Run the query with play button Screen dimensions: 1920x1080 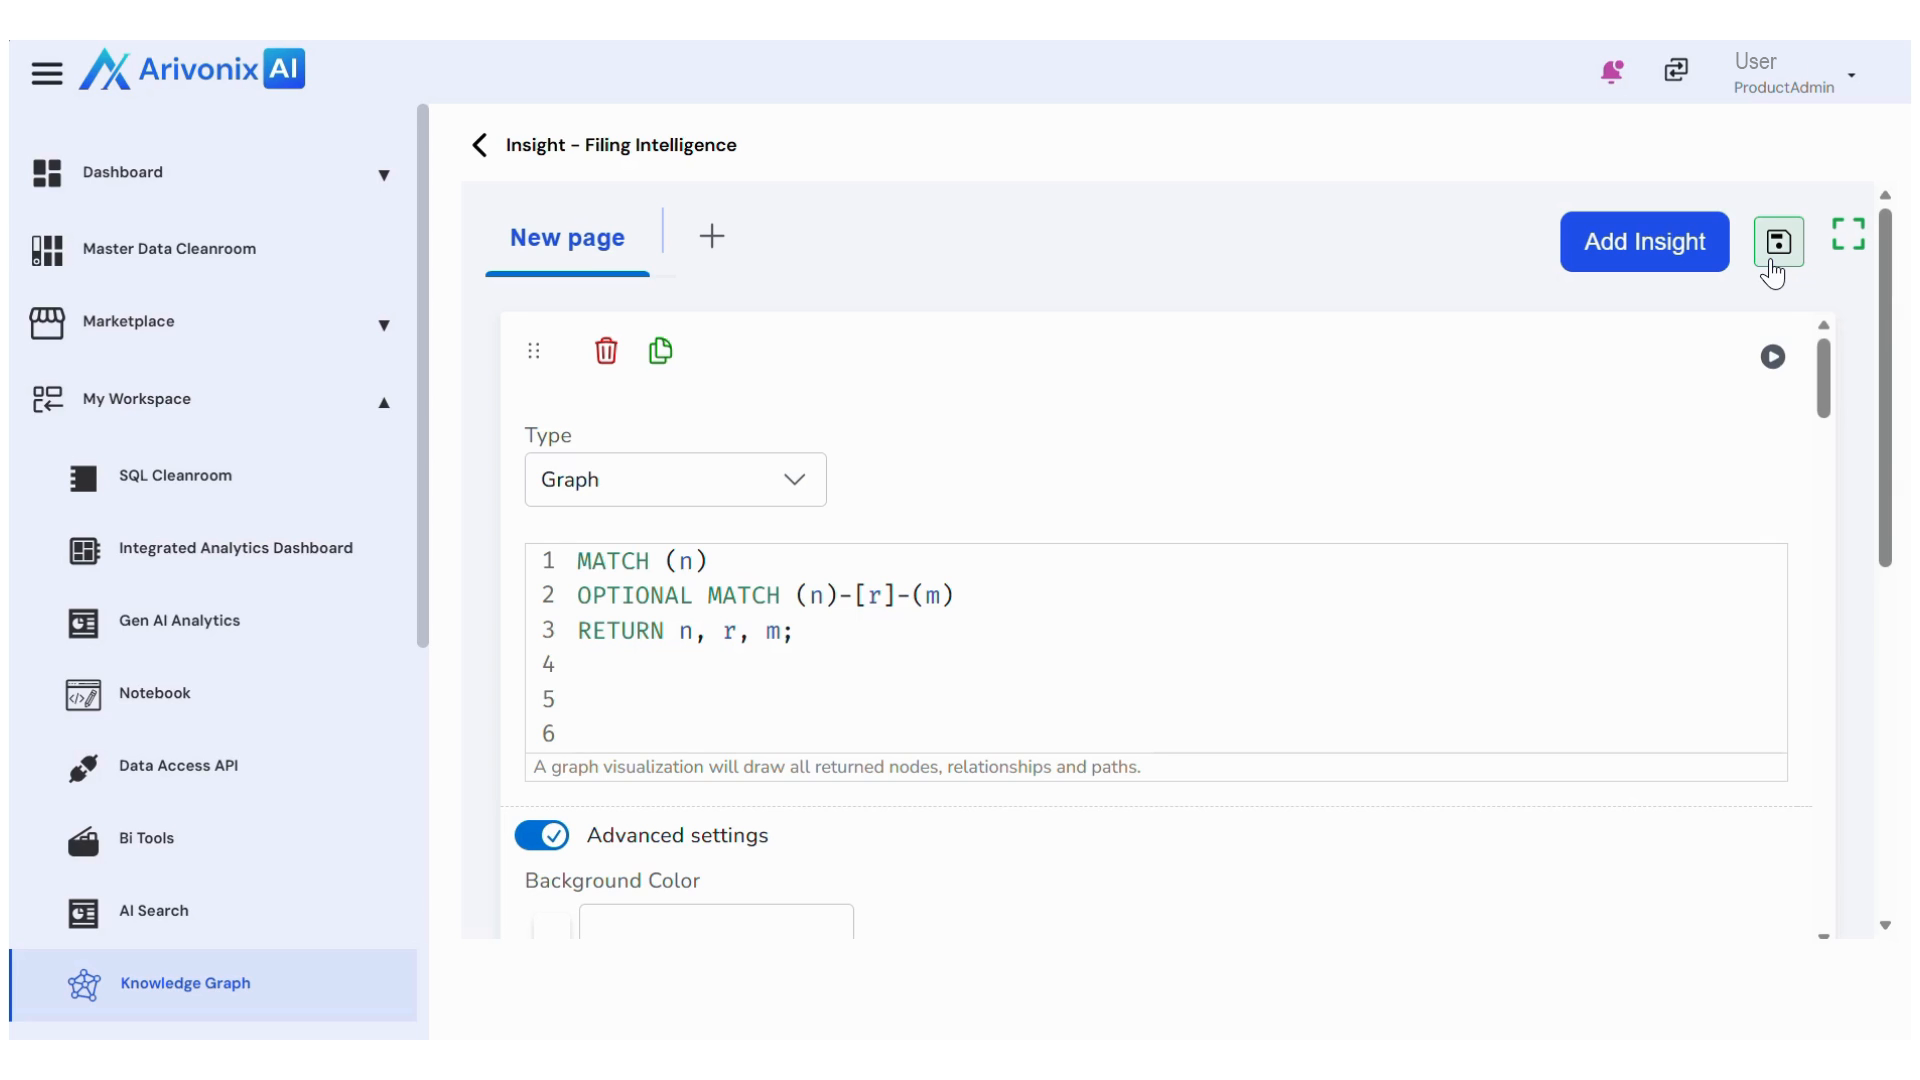1772,357
